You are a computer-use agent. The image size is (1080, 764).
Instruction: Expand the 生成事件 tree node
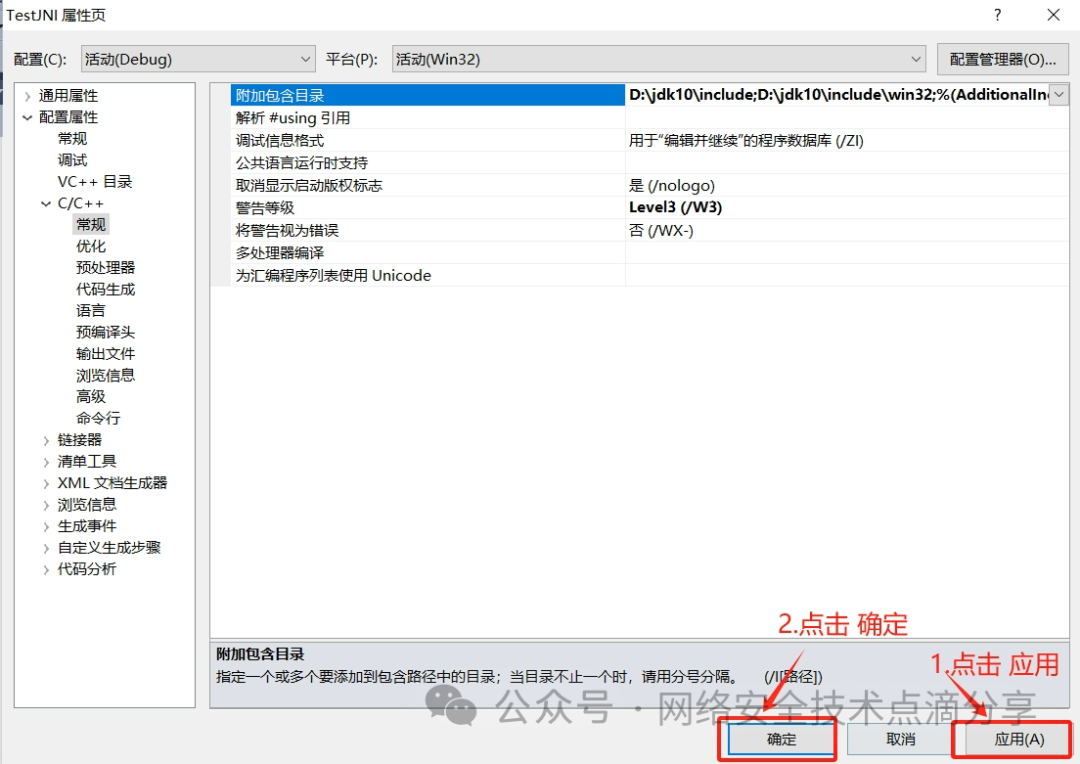pyautogui.click(x=46, y=527)
